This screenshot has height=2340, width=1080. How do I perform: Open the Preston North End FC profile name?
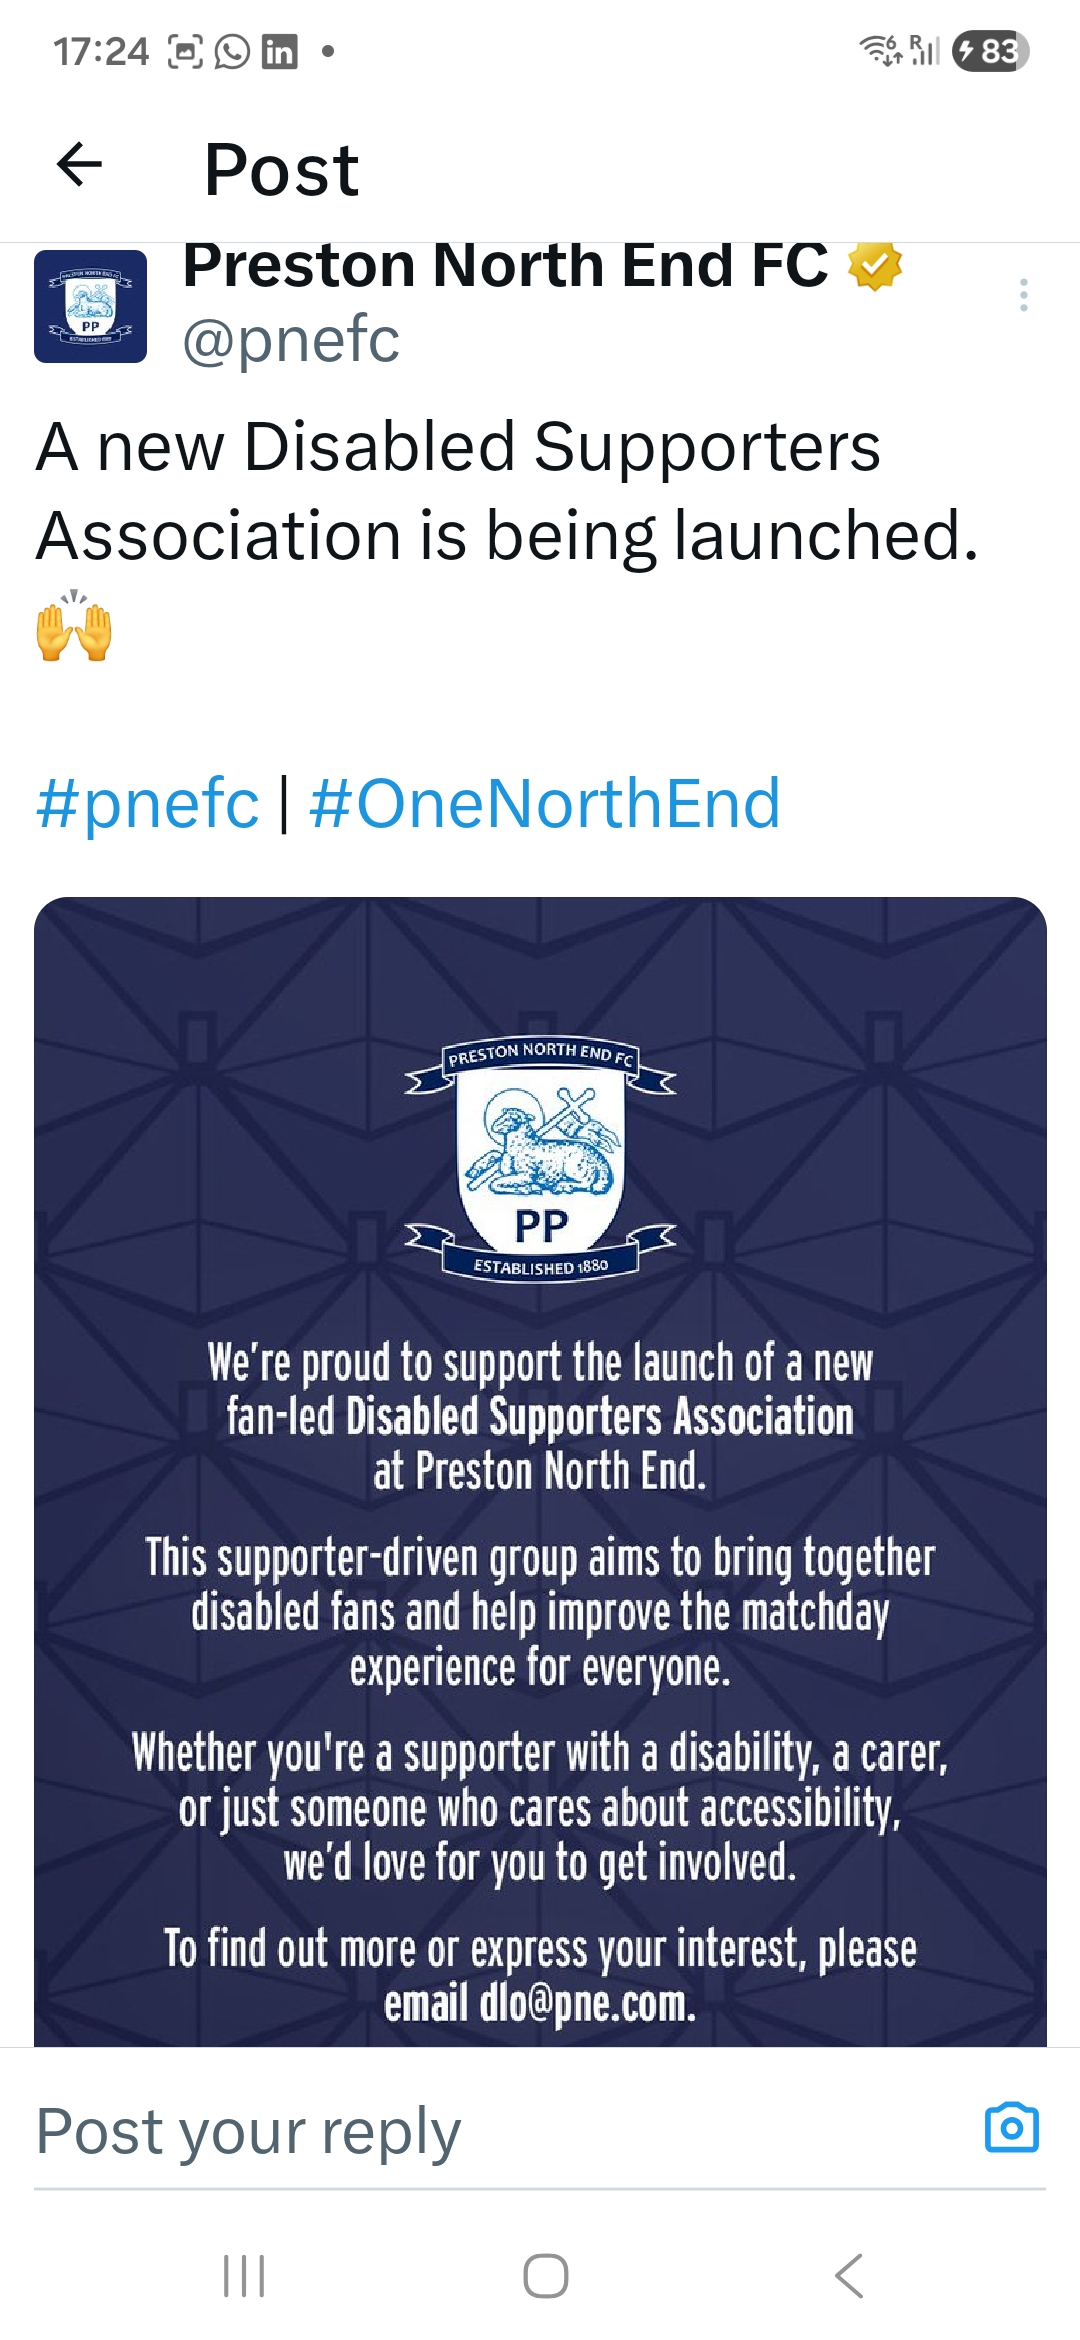point(505,265)
